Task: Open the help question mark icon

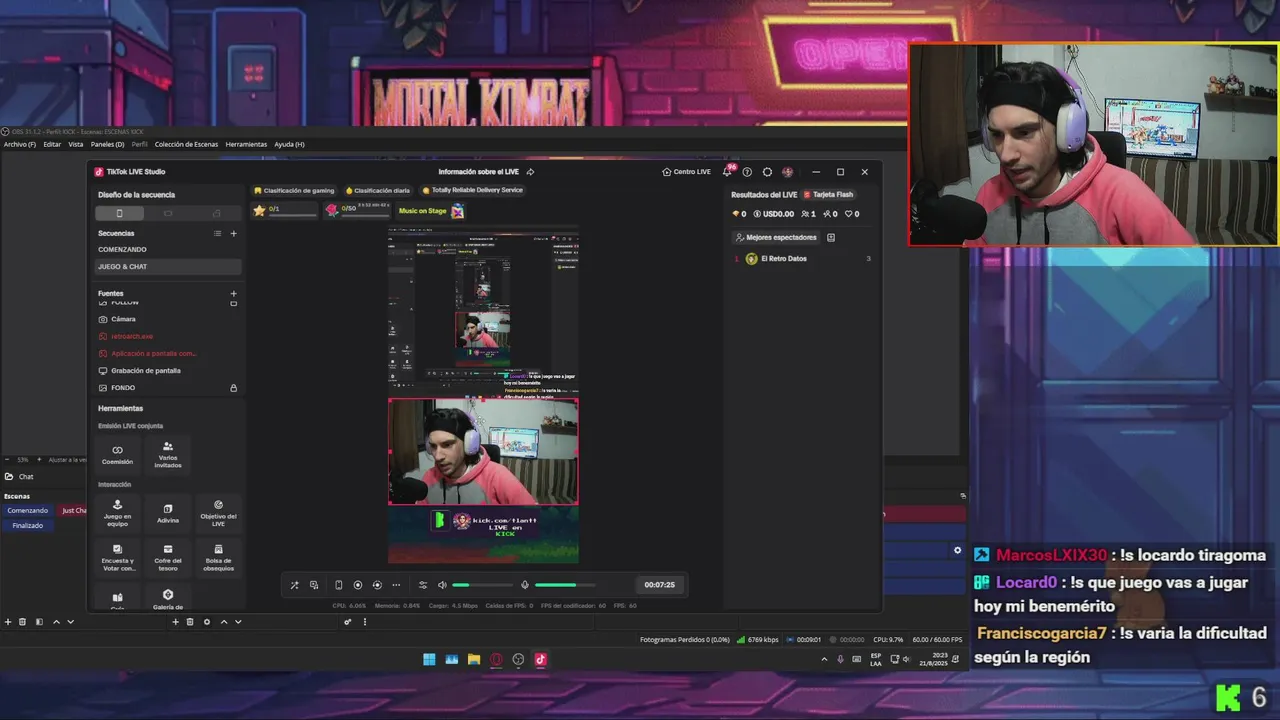Action: (x=747, y=172)
